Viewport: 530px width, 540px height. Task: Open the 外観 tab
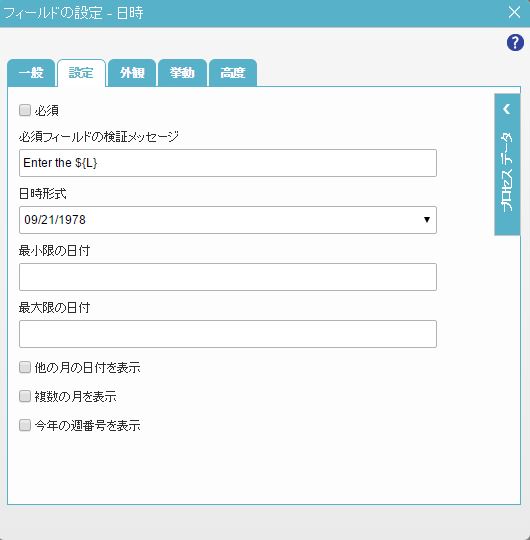point(132,73)
